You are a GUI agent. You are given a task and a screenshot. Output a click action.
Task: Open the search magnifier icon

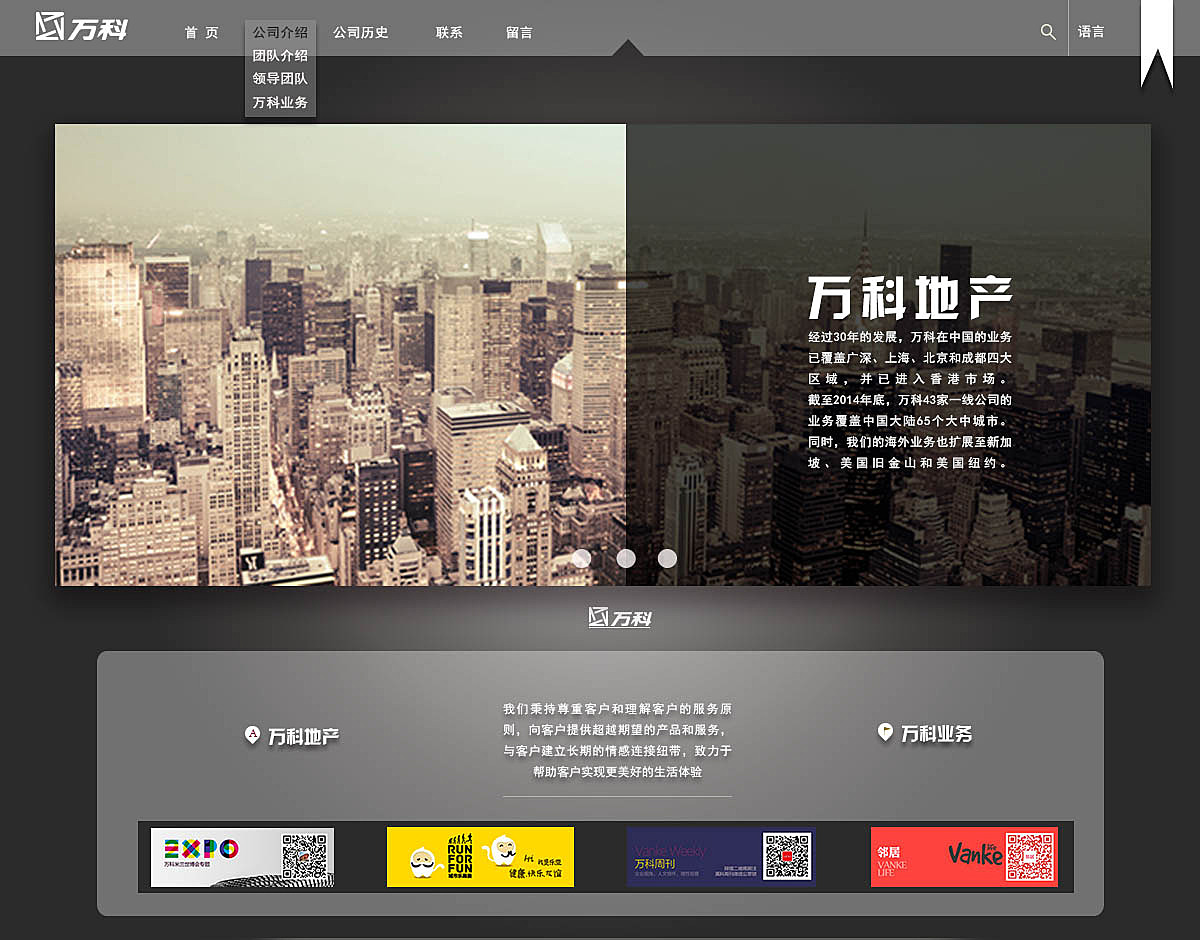click(x=1048, y=32)
